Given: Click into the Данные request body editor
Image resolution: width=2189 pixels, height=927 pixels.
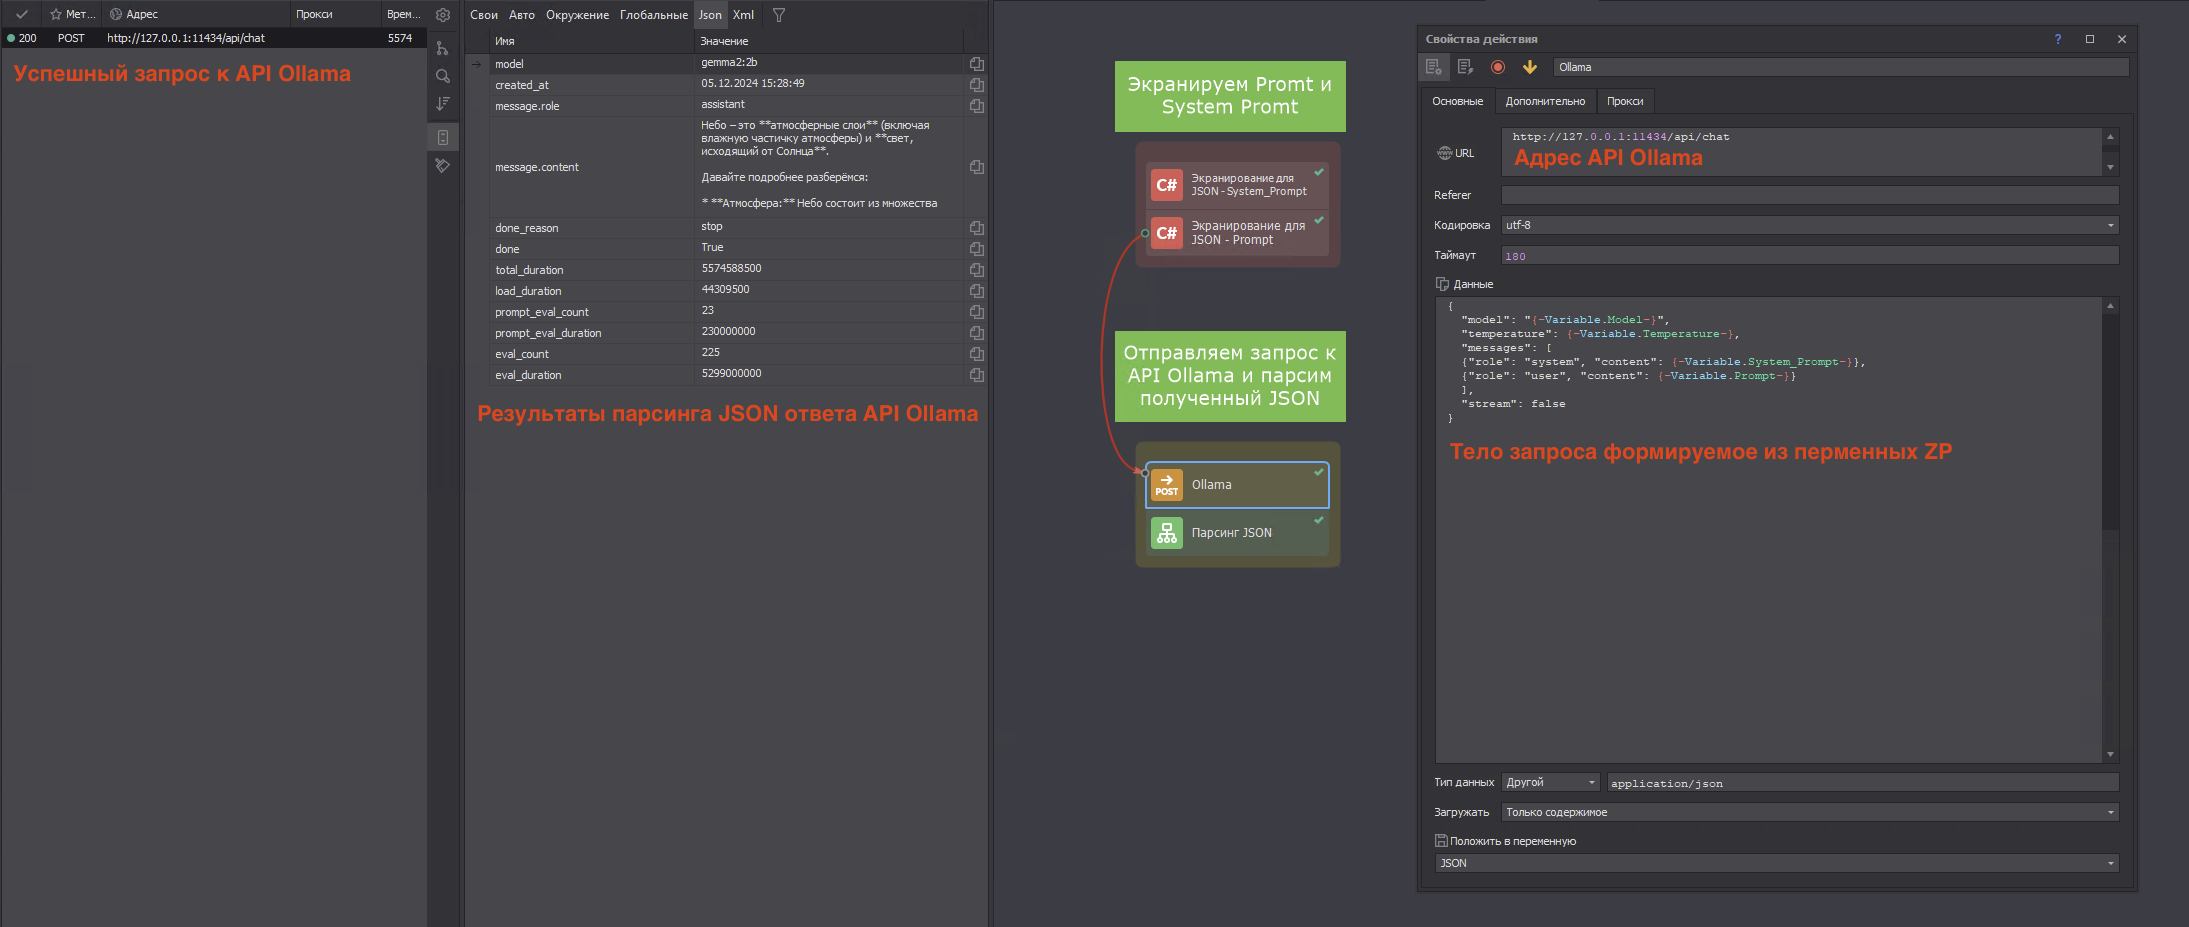Looking at the screenshot, I should pyautogui.click(x=1769, y=529).
